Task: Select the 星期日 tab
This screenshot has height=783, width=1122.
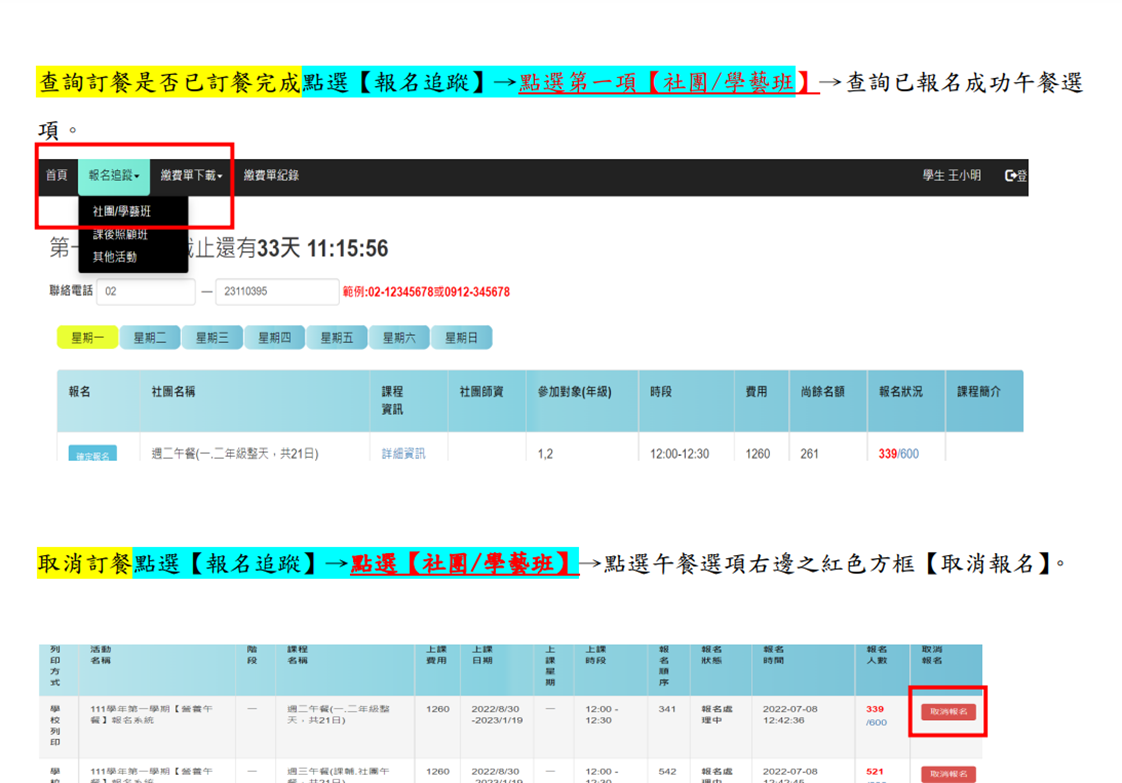Action: (461, 338)
